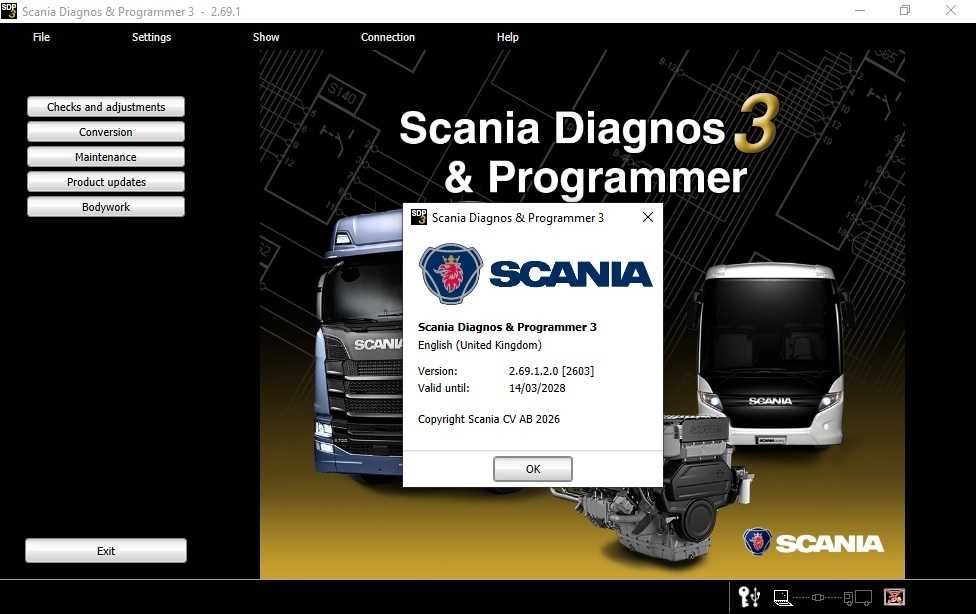The width and height of the screenshot is (976, 614).
Task: Click the laptop computer connection icon
Action: (x=782, y=598)
